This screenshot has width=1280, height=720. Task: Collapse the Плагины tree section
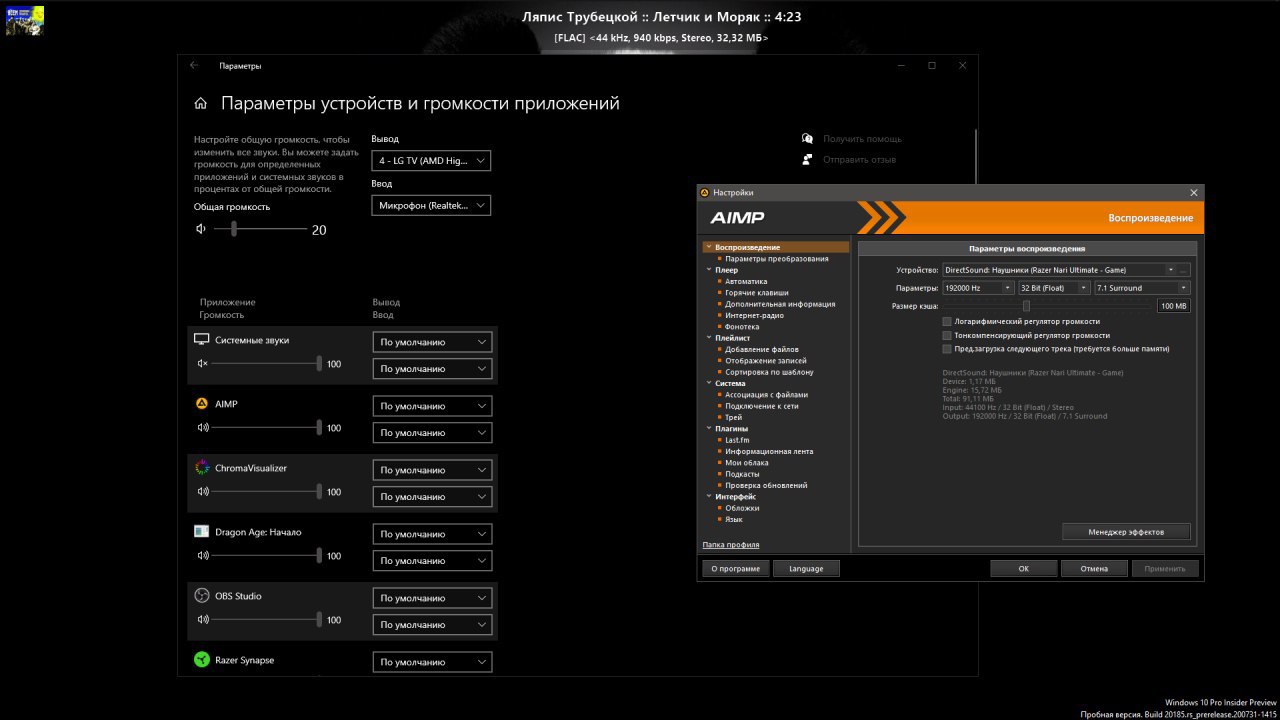click(707, 429)
